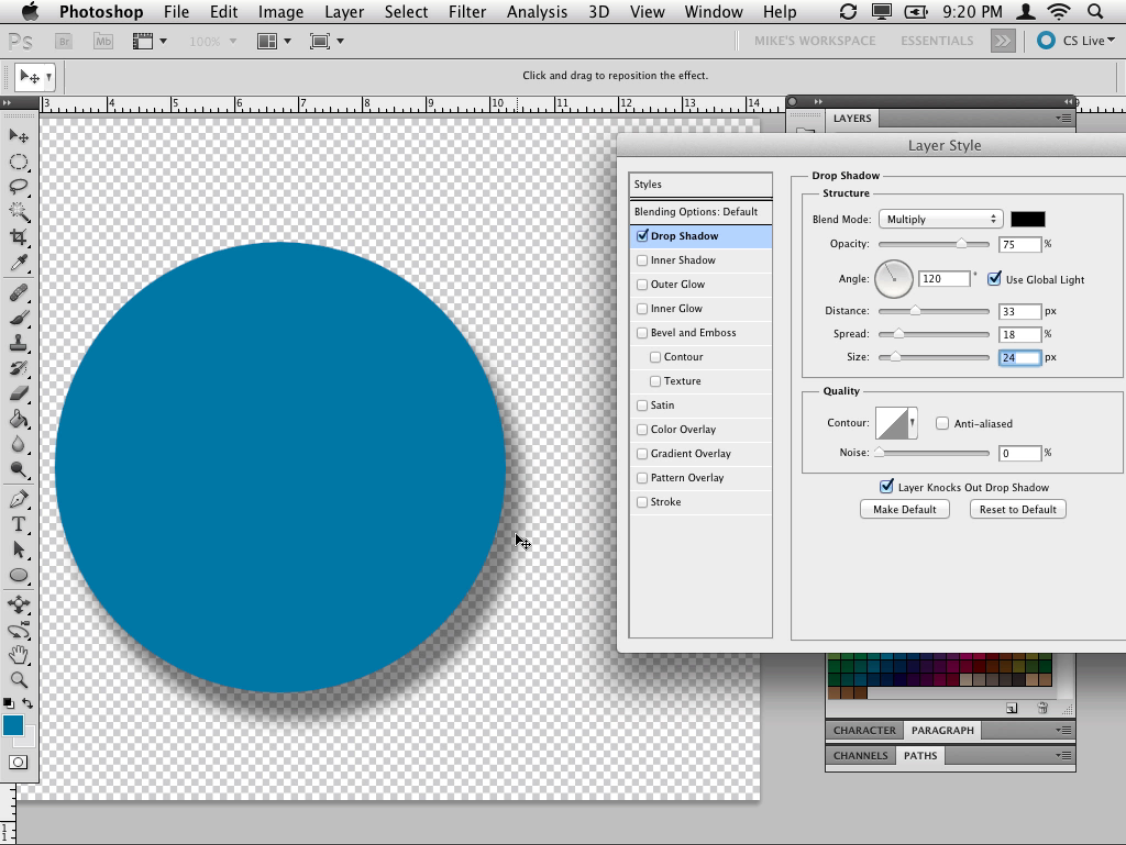Select the Pen tool
1126x845 pixels.
point(19,499)
